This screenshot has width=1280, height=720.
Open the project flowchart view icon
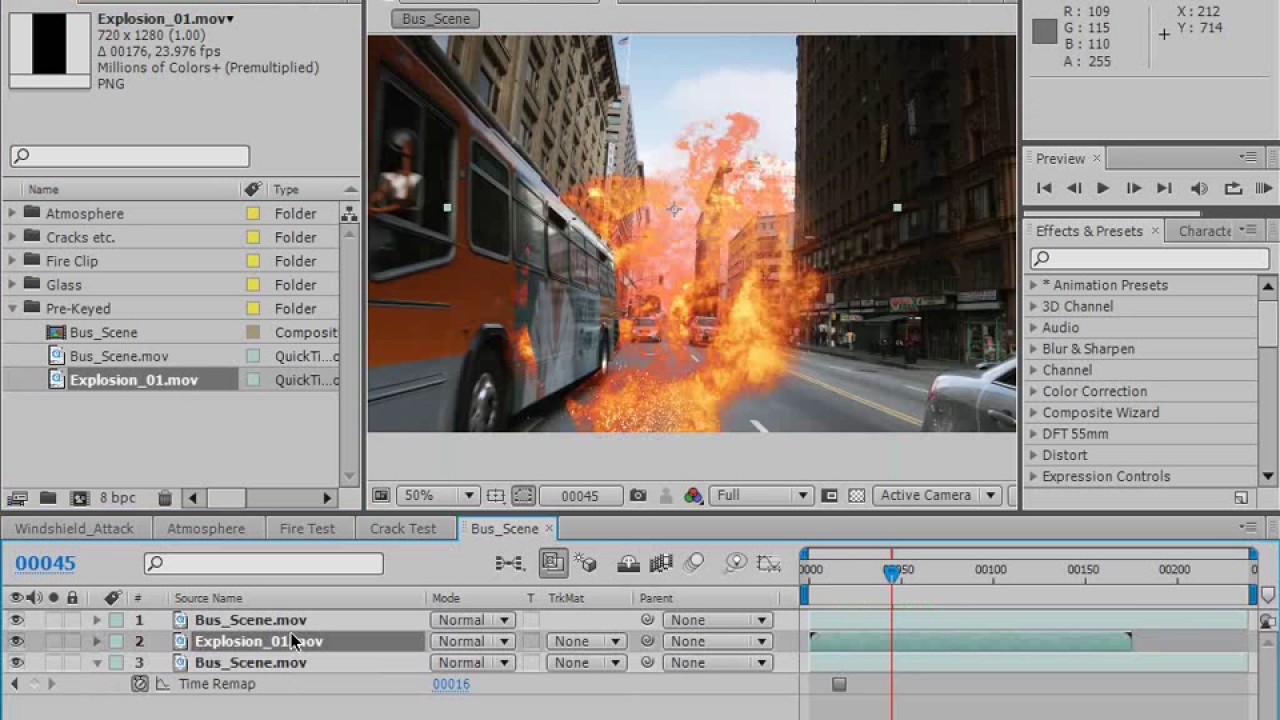point(349,214)
